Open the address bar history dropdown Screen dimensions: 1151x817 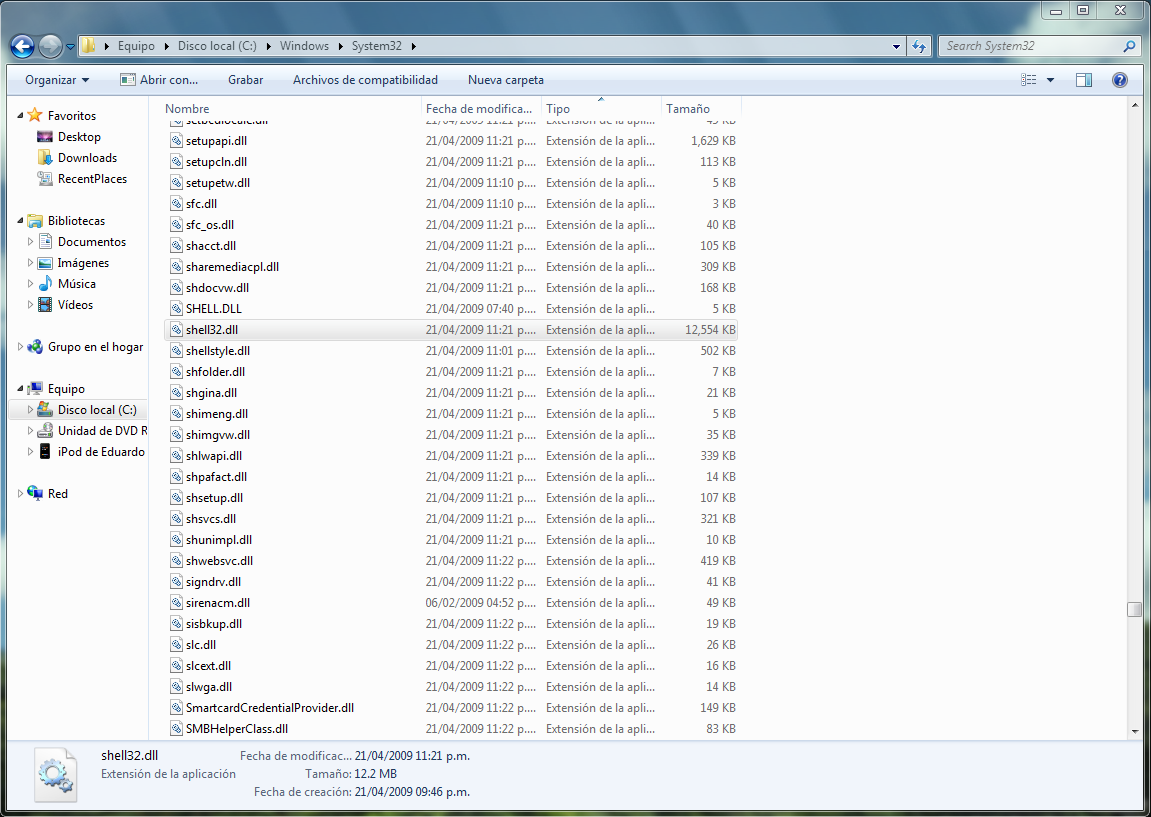[x=896, y=46]
